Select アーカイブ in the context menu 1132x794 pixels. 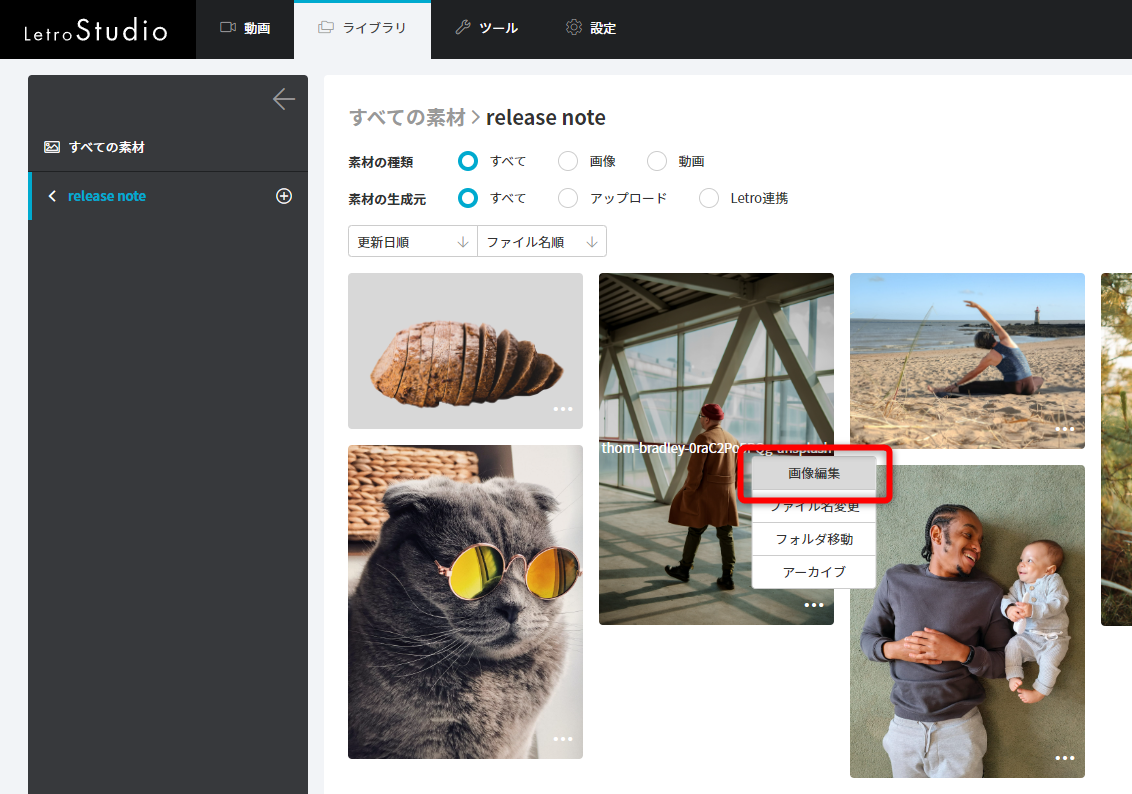tap(813, 571)
